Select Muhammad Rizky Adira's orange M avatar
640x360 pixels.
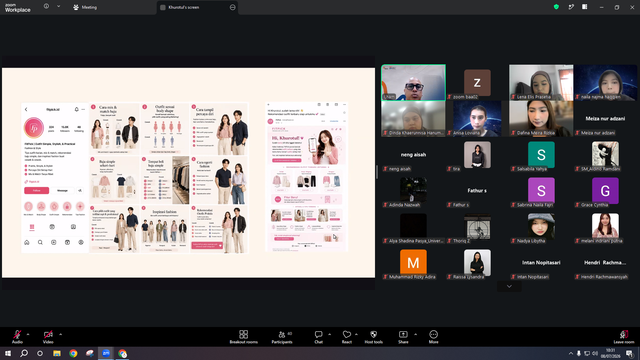pyautogui.click(x=413, y=262)
